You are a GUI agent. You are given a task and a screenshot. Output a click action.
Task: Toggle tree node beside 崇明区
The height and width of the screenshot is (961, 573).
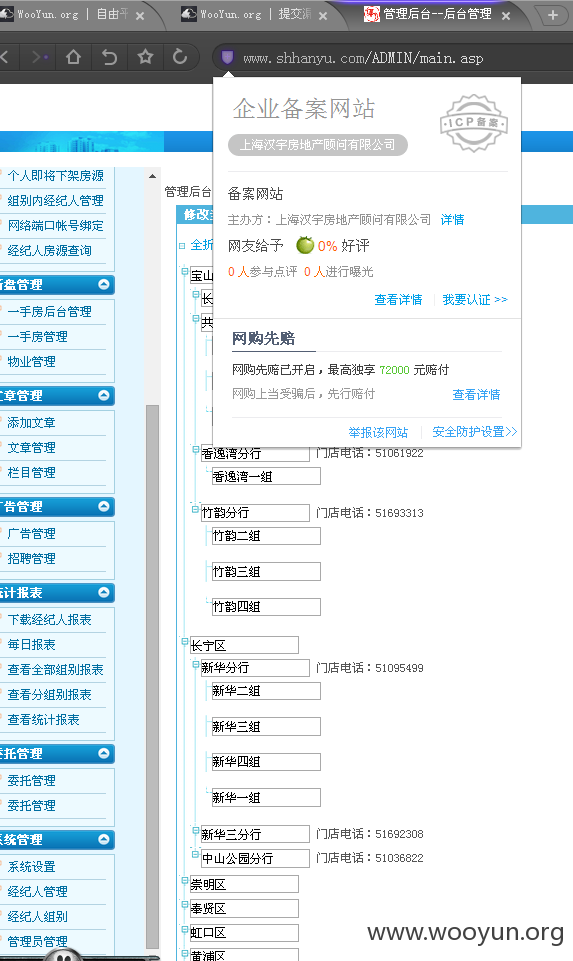[x=184, y=881]
